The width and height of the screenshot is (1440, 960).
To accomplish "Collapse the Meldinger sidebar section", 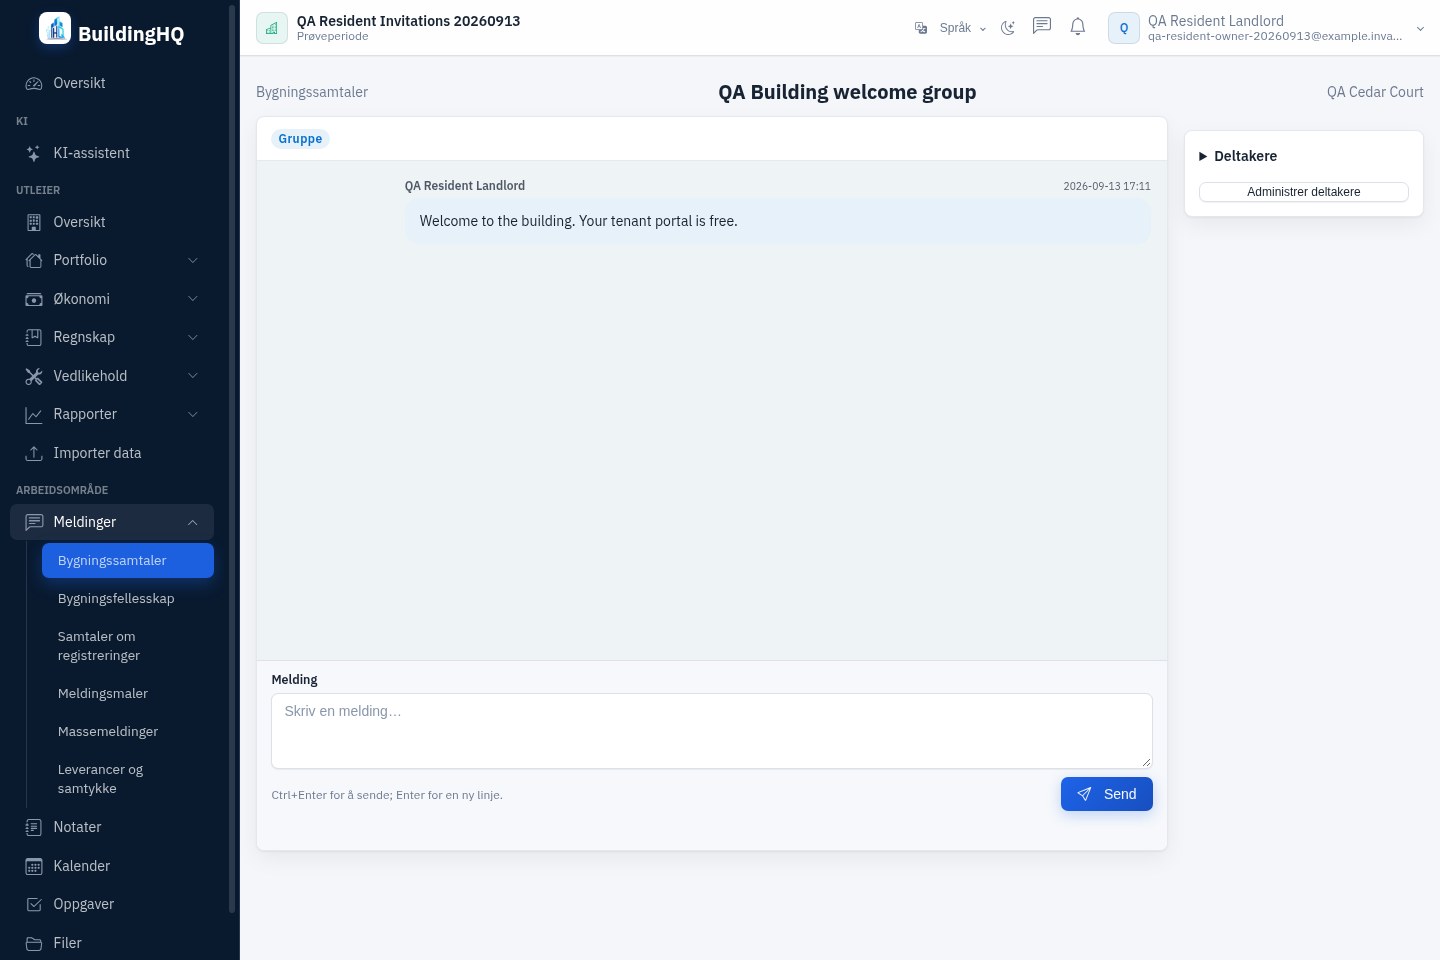I will 112,522.
